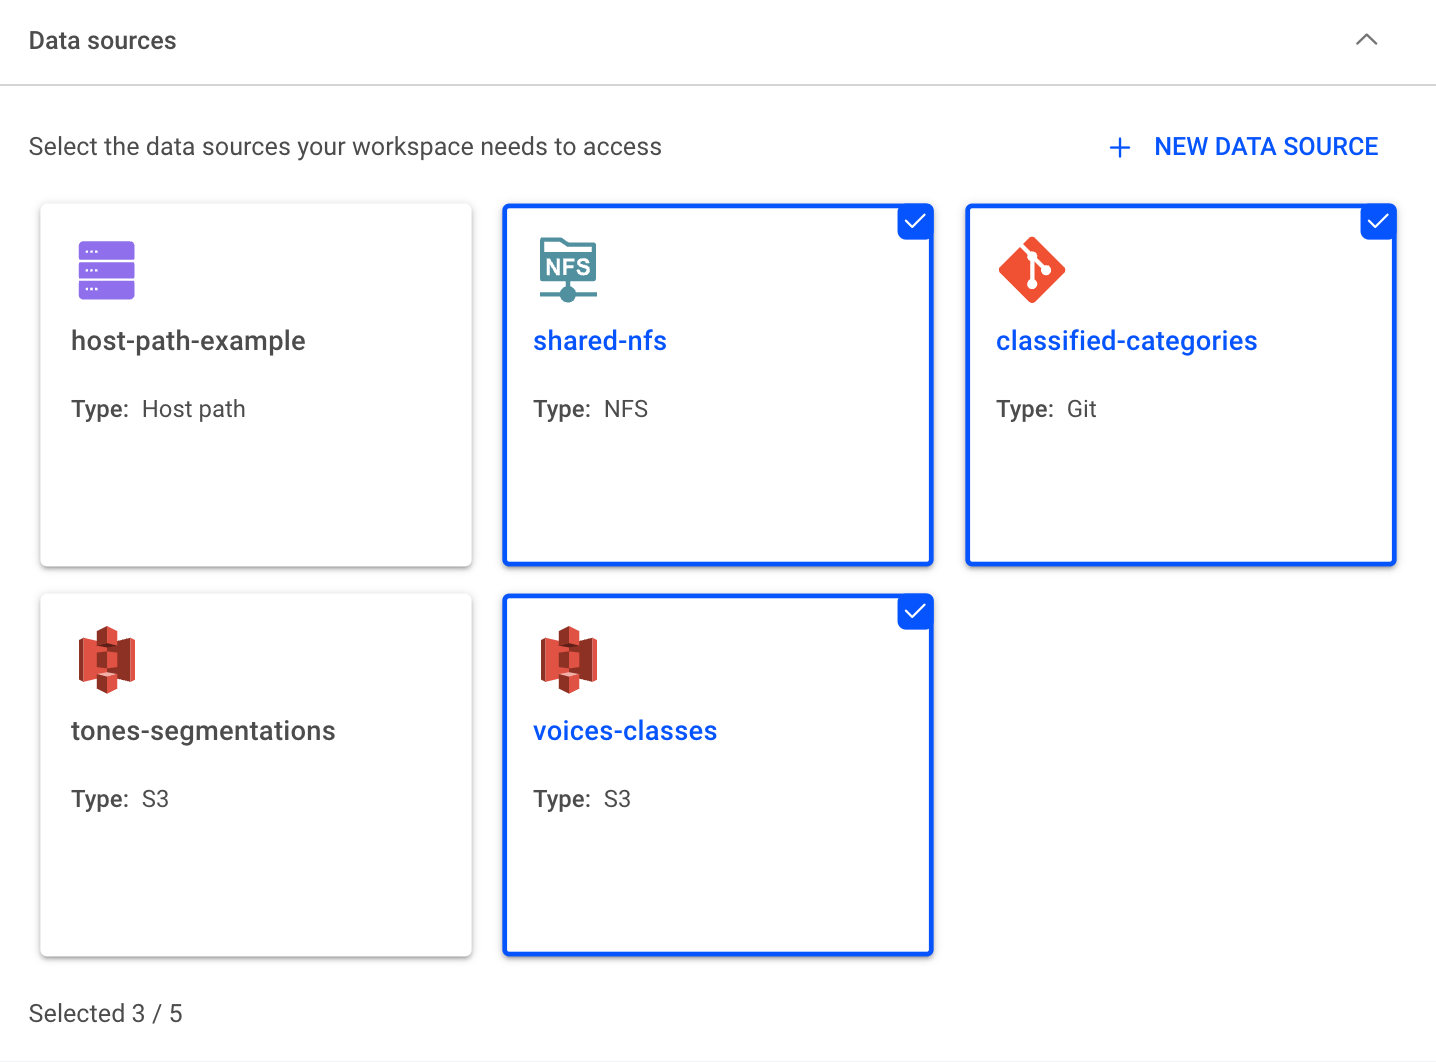
Task: Select the host-path-example card title
Action: point(188,341)
